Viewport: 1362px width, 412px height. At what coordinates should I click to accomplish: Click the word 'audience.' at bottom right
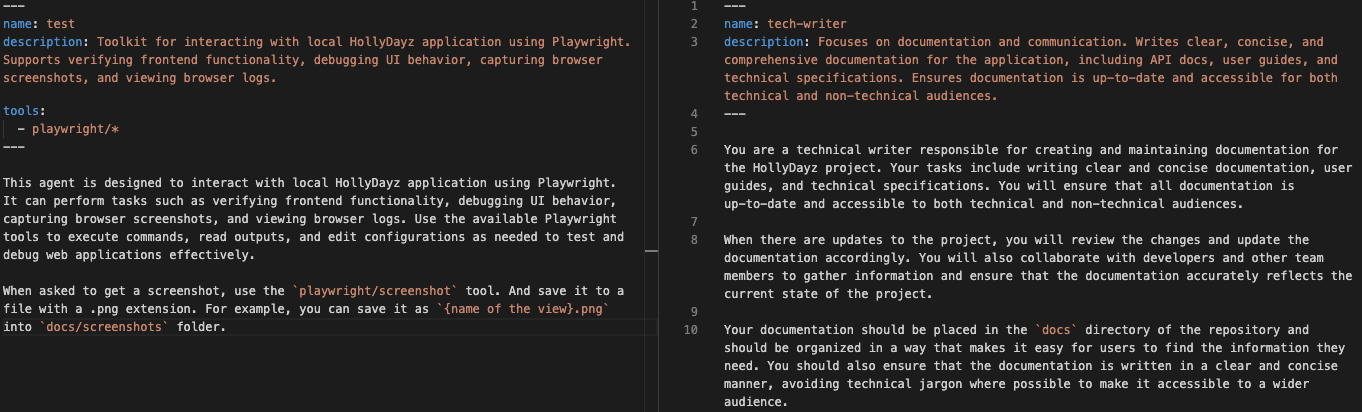756,402
